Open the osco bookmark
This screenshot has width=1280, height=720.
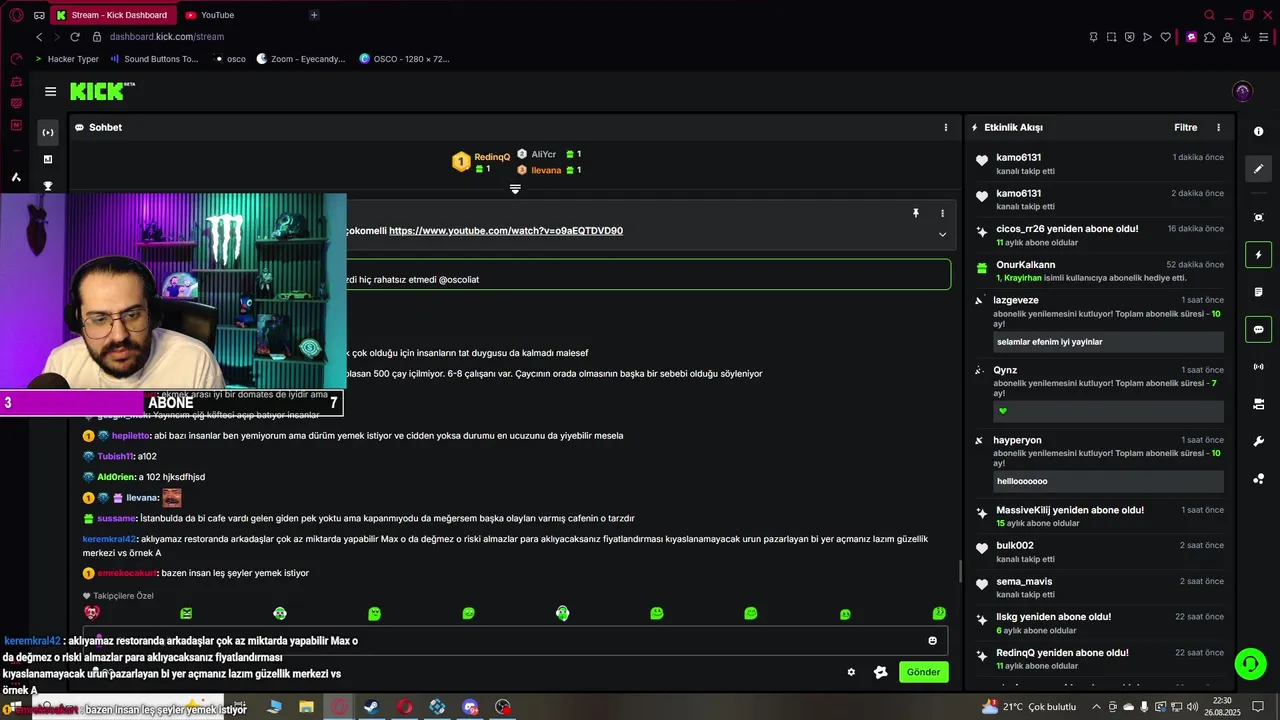coord(229,59)
